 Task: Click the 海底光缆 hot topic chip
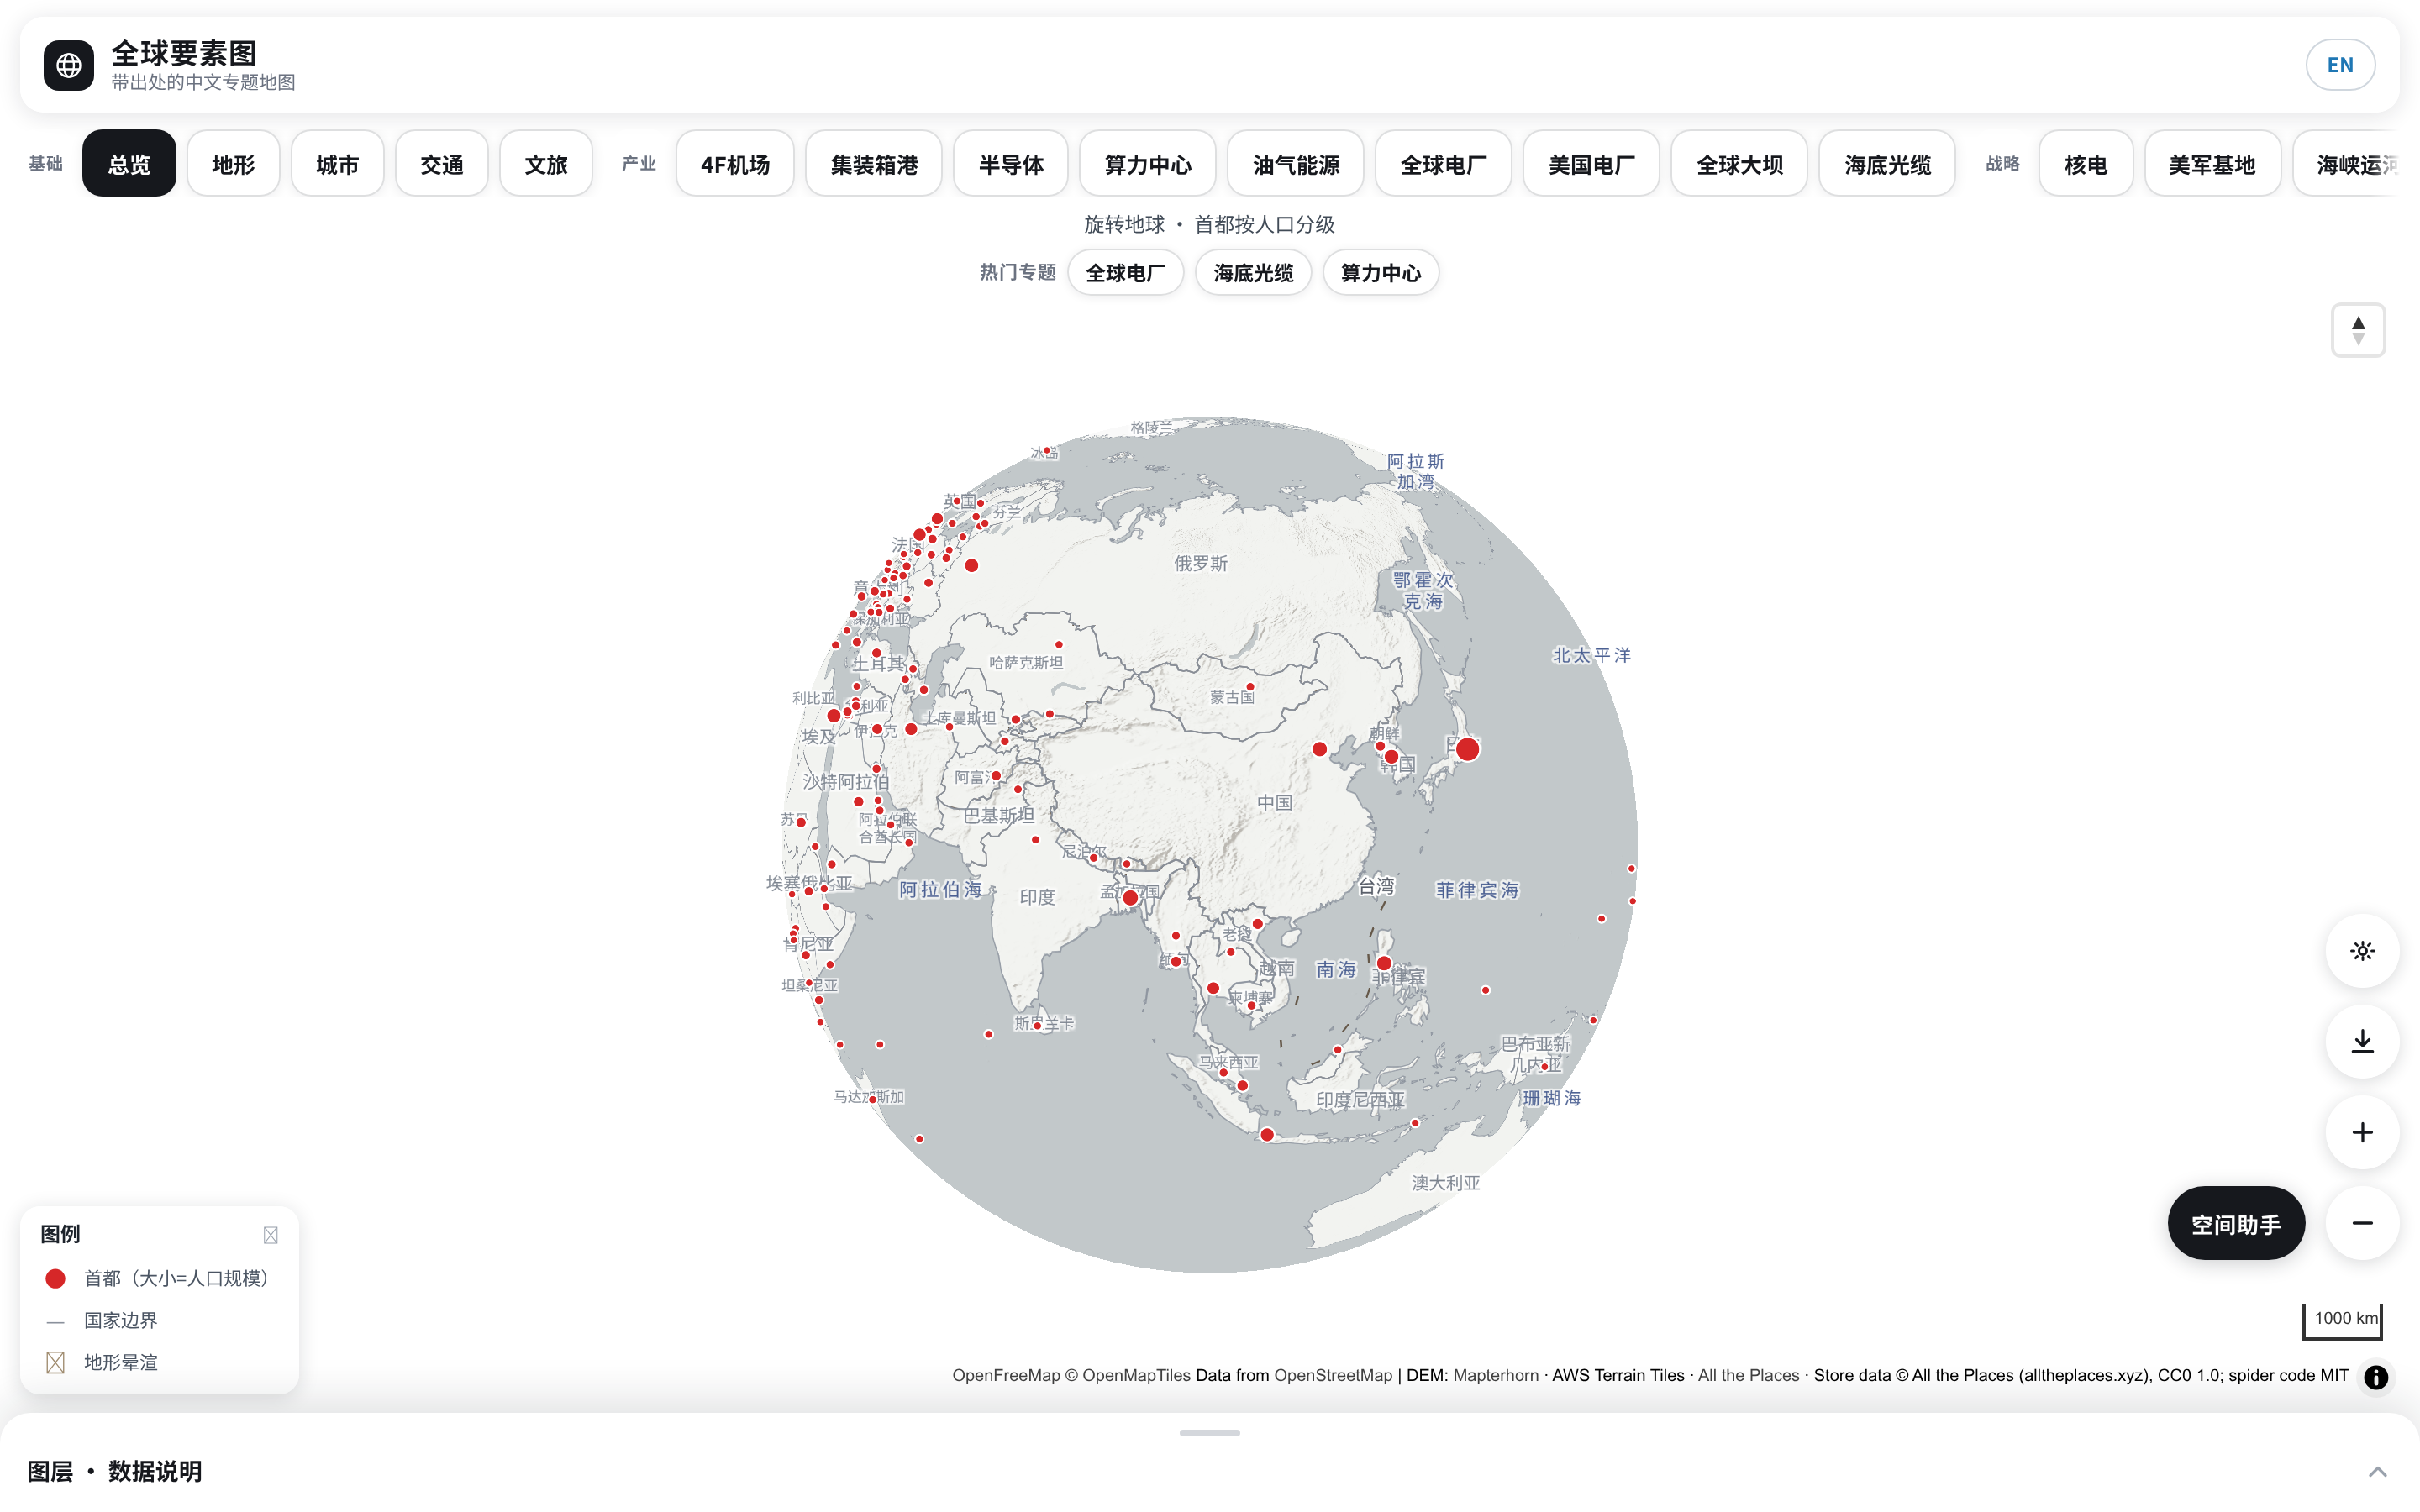tap(1253, 273)
